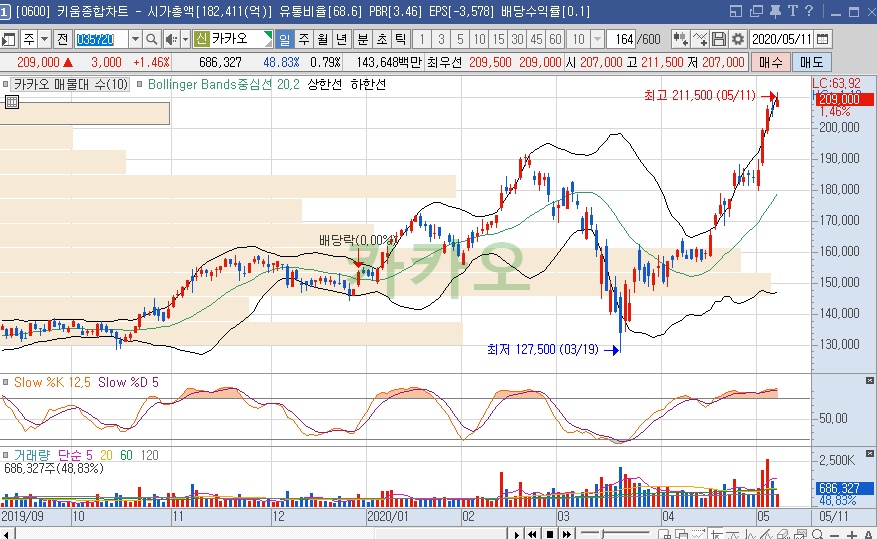The width and height of the screenshot is (877, 539).
Task: Toggle the 카카오 매물대 indicator marker
Action: [x=6, y=84]
